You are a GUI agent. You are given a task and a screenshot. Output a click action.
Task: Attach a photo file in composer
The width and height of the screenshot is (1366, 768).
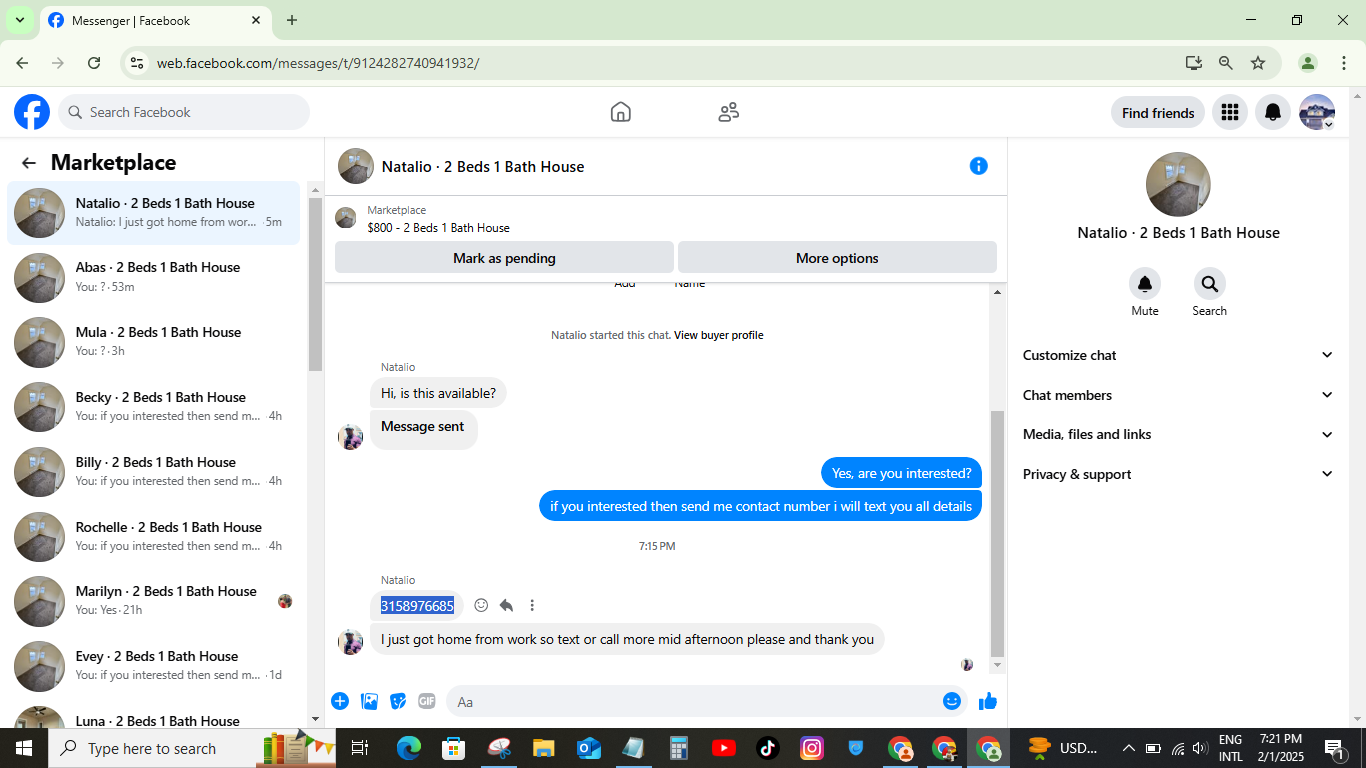pos(369,701)
